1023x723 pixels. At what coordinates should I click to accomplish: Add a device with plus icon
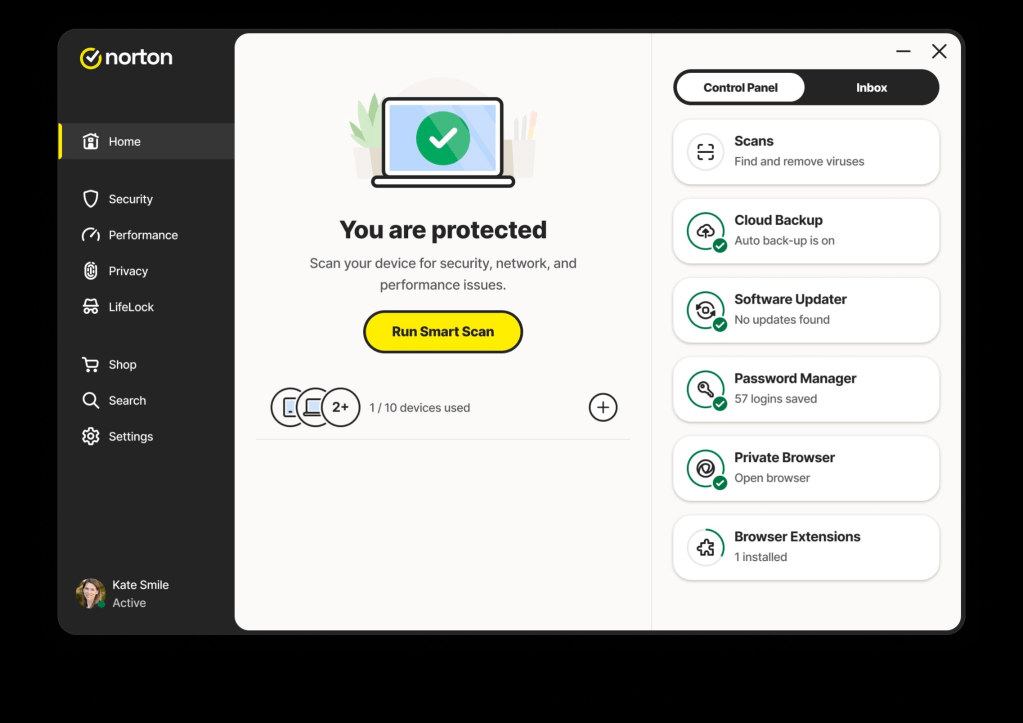[603, 407]
